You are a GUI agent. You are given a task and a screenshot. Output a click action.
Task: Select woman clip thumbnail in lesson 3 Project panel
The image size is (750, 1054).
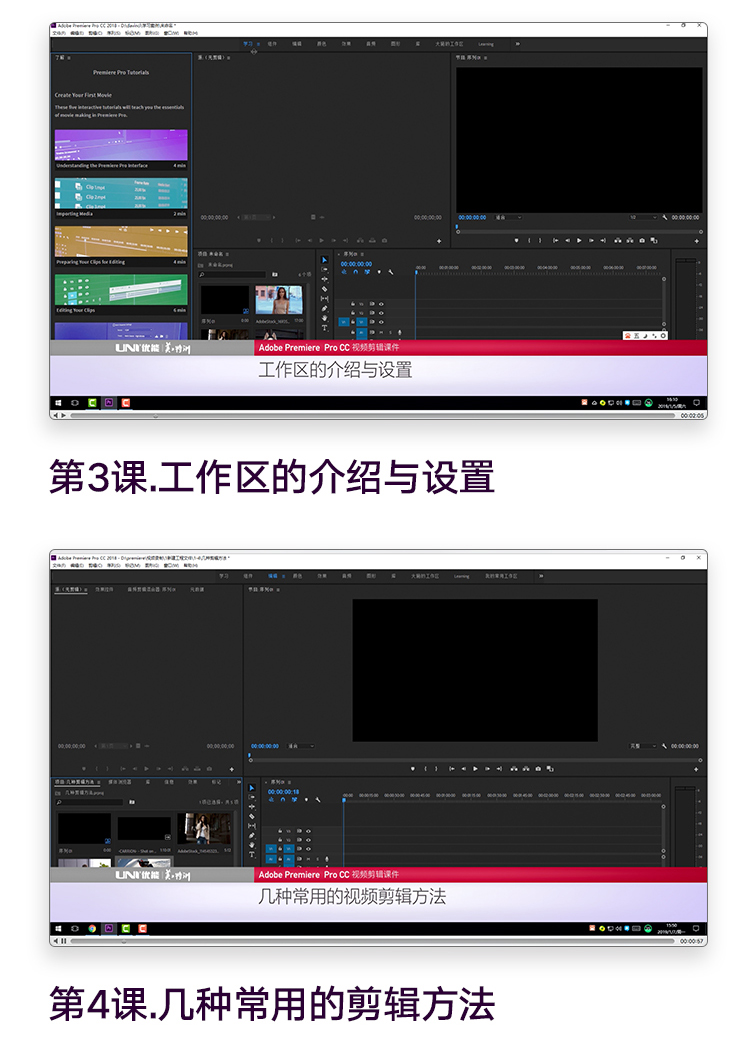click(279, 299)
